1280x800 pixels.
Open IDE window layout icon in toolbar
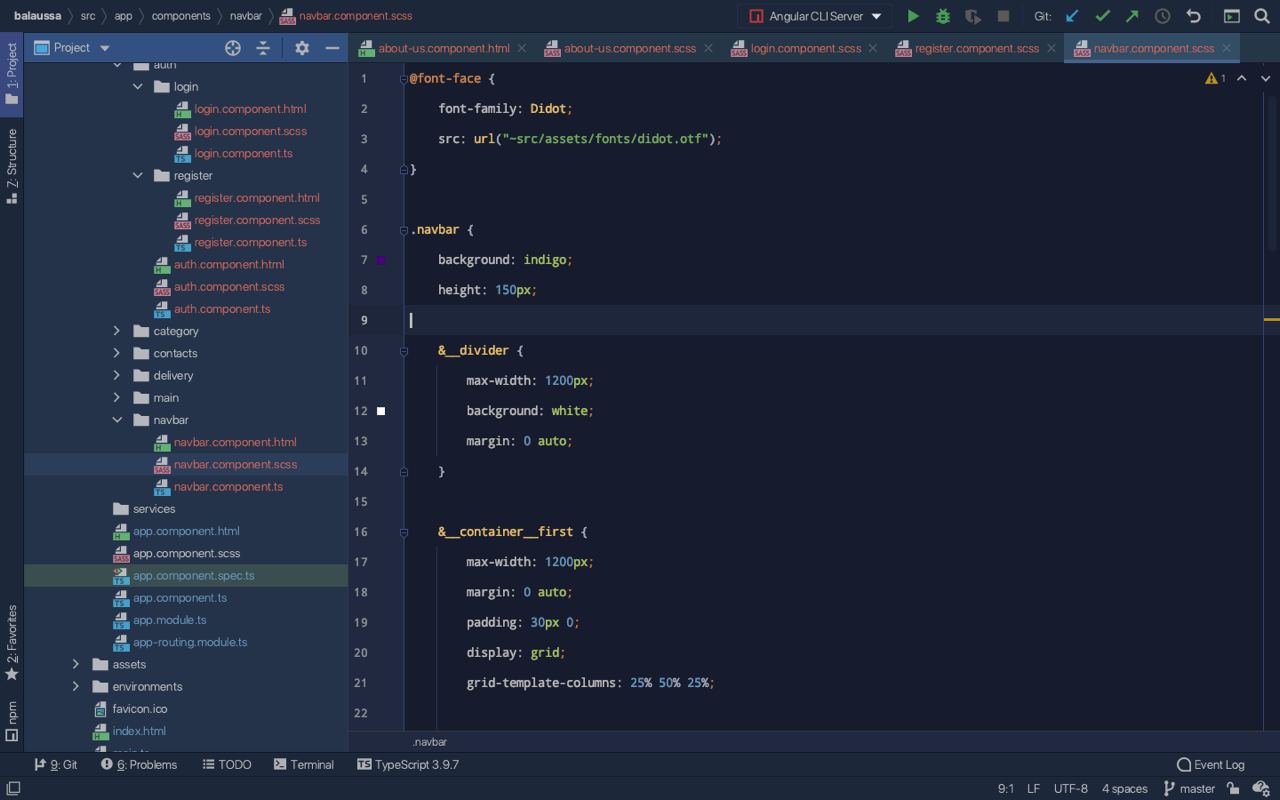[x=1232, y=16]
